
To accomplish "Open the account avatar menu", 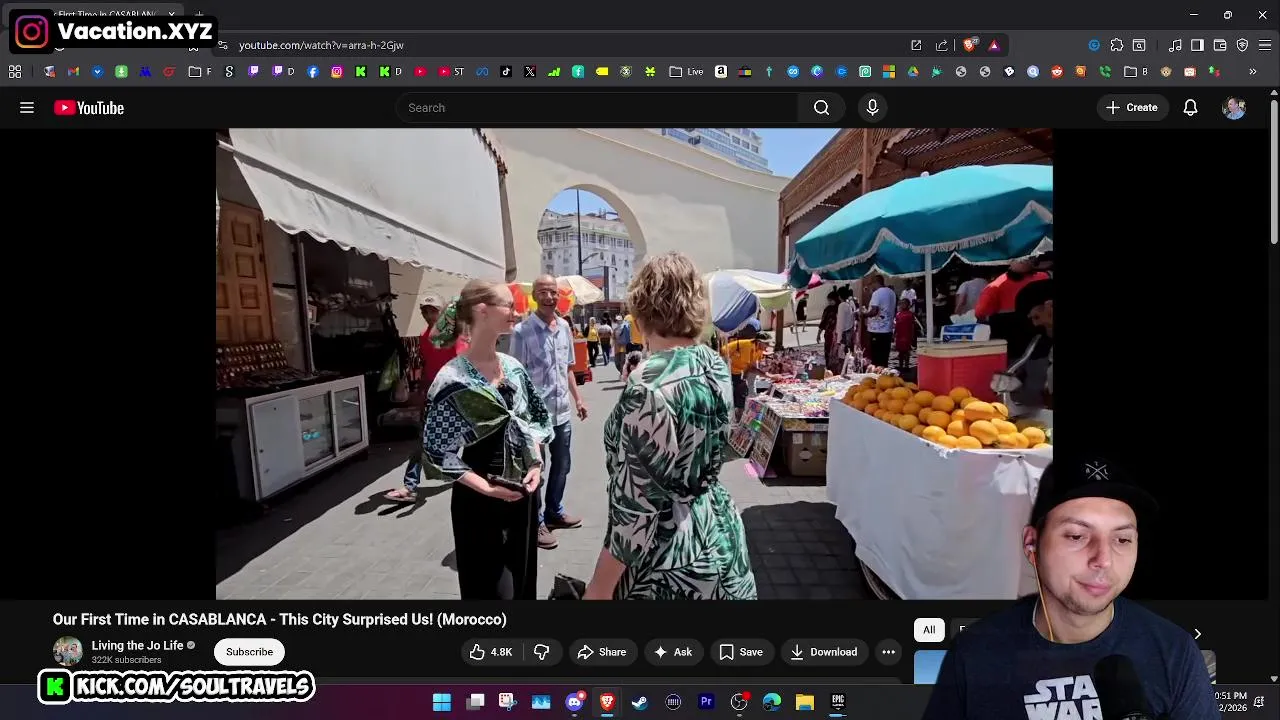I will point(1234,108).
